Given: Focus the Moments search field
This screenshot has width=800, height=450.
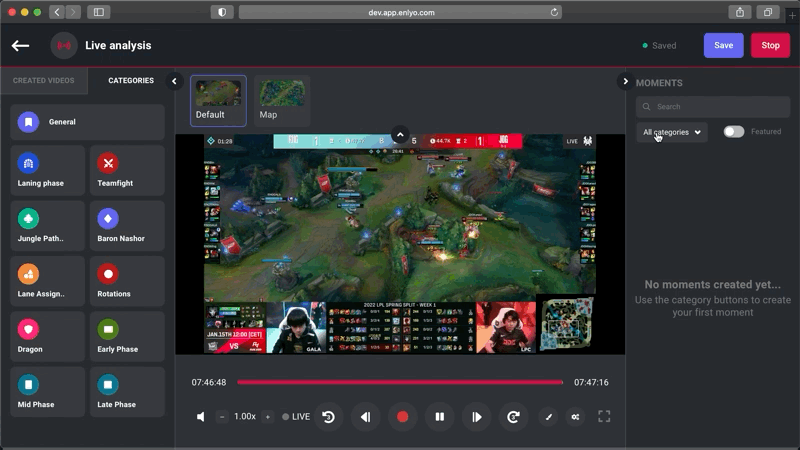Looking at the screenshot, I should tap(713, 107).
